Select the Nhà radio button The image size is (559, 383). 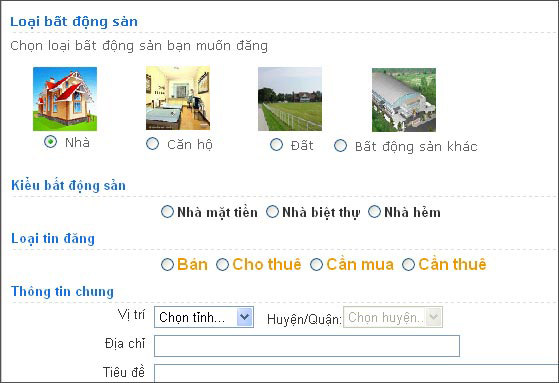point(50,142)
